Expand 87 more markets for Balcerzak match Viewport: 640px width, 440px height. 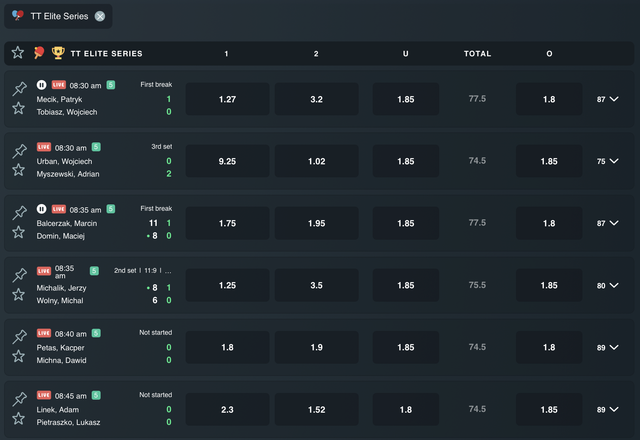coord(608,223)
